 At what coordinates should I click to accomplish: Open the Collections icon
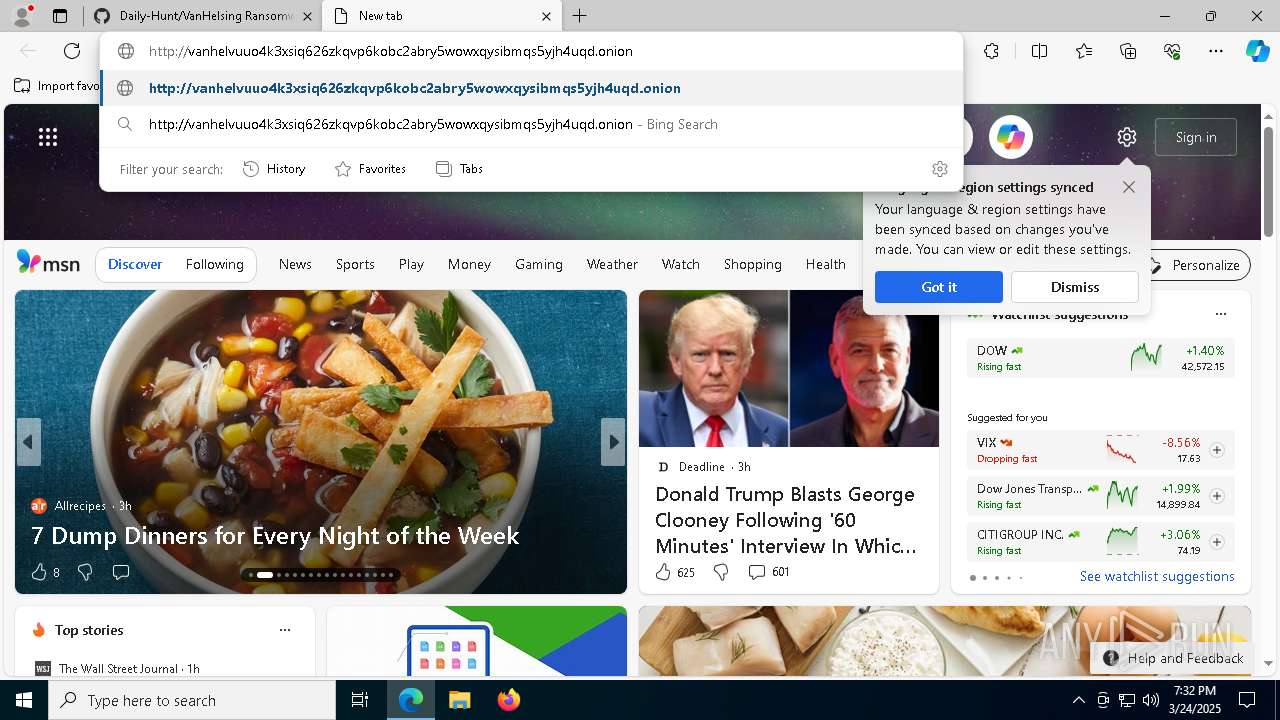coord(1128,51)
